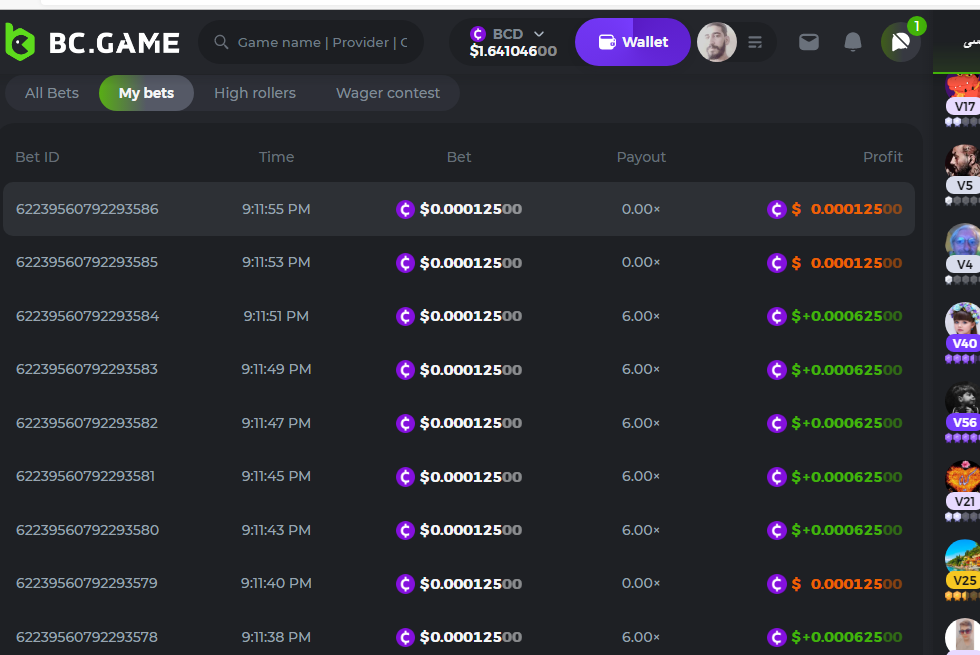Click the search magnifier icon
This screenshot has width=980, height=655.
click(x=222, y=42)
